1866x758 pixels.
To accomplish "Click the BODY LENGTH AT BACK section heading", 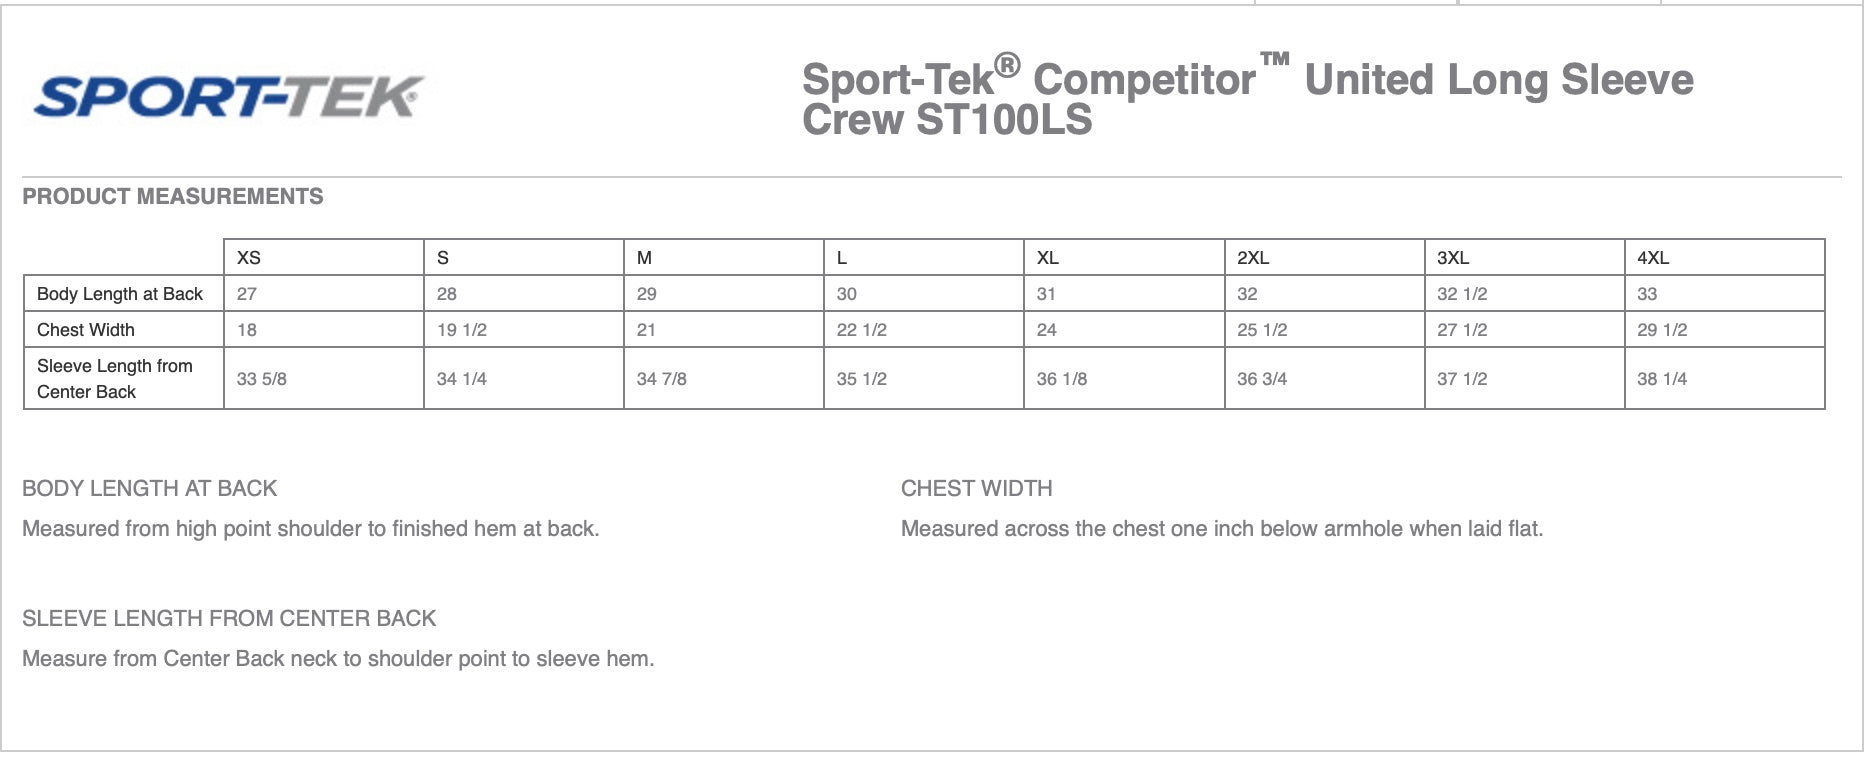I will pyautogui.click(x=150, y=488).
